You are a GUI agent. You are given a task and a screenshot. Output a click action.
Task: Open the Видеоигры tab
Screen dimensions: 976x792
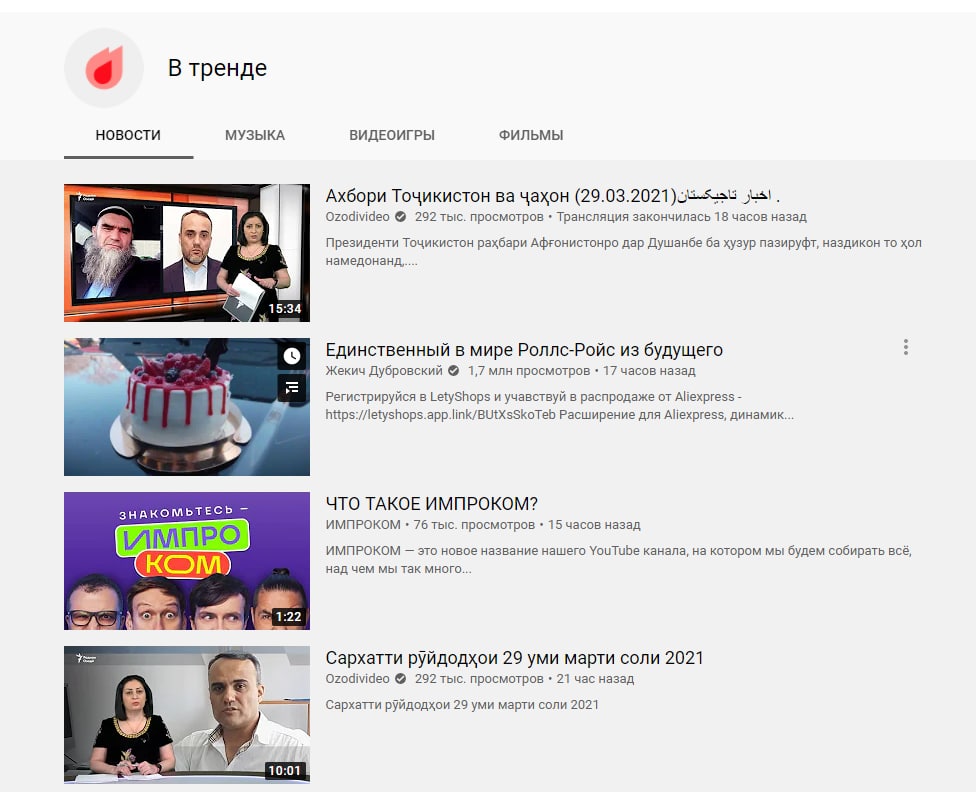point(392,135)
